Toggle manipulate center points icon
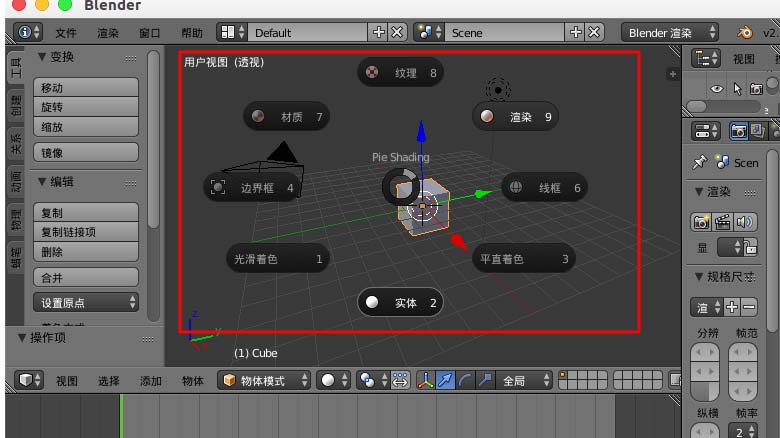This screenshot has height=438, width=780. (400, 380)
